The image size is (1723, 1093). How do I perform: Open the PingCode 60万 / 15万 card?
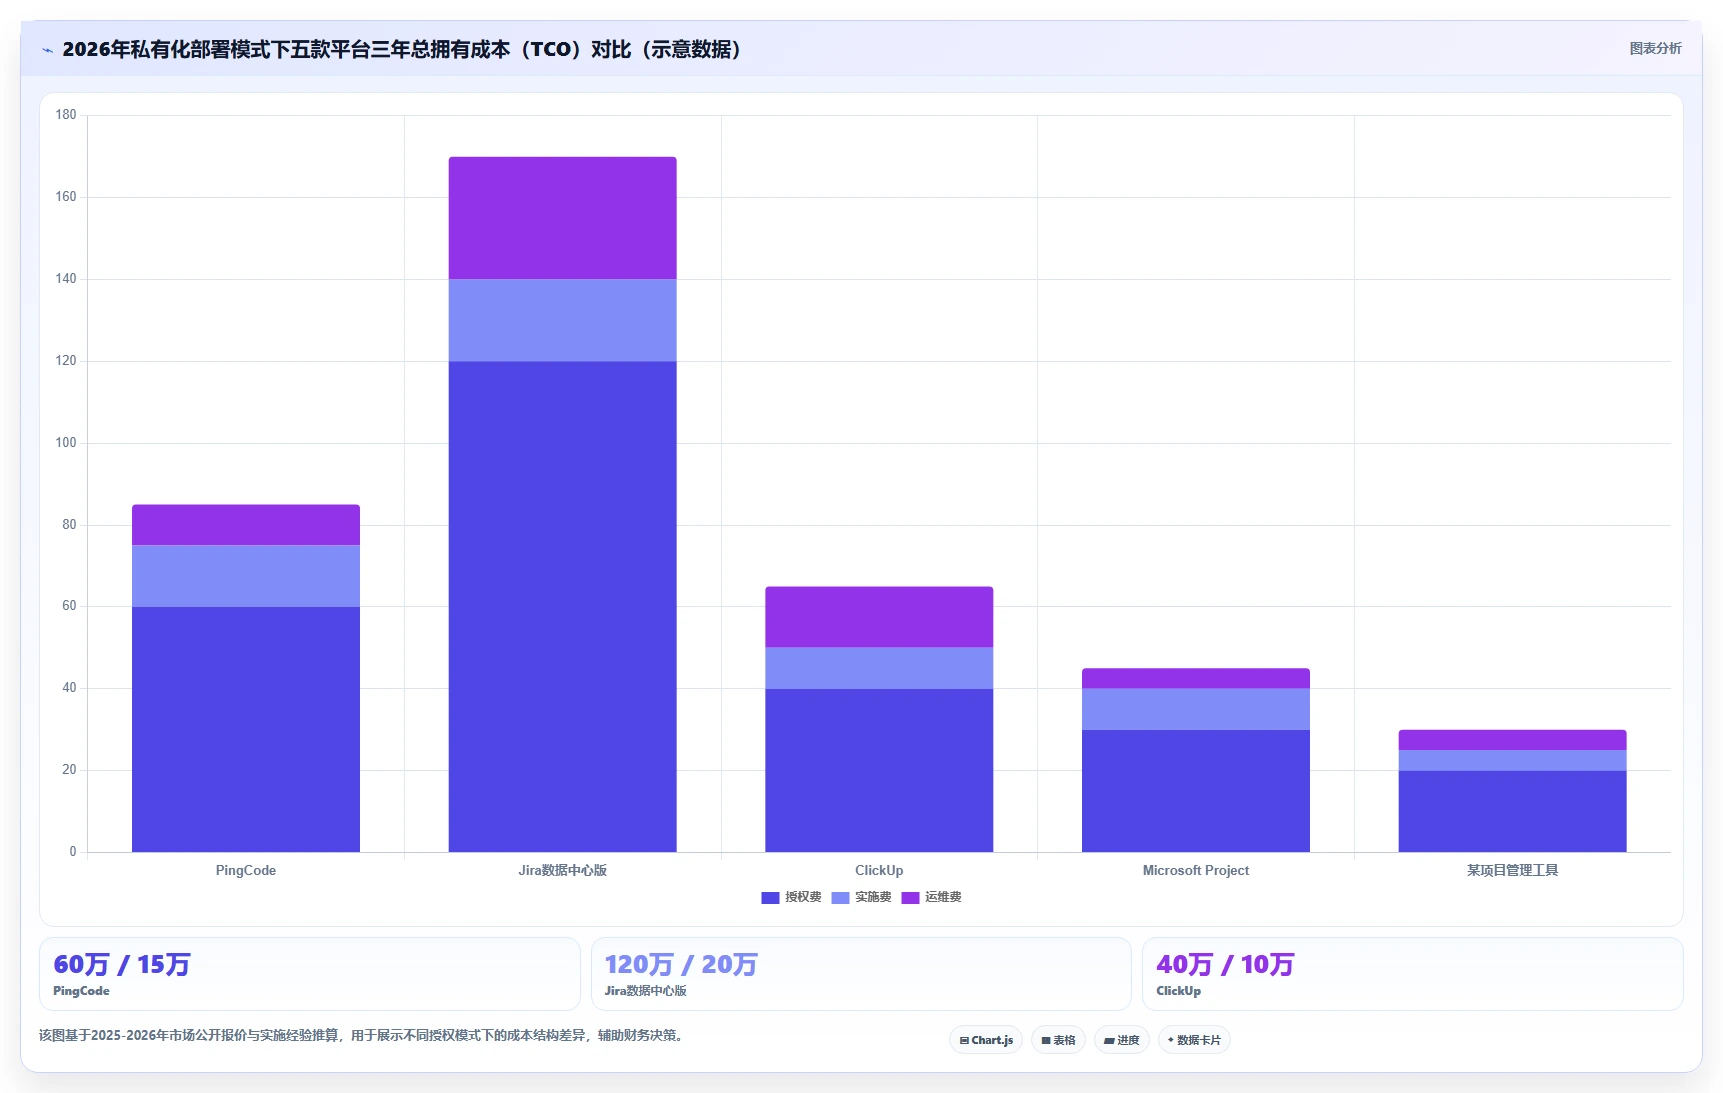(x=310, y=974)
